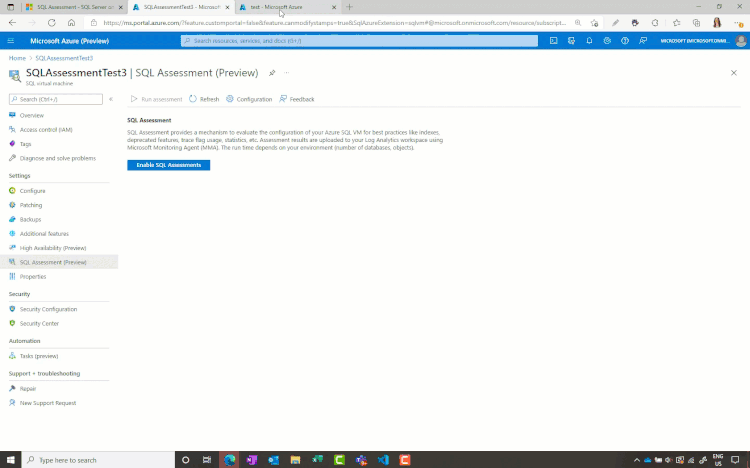Screen dimensions: 750x468
Task: Reload the browser page
Action: tap(52, 22)
